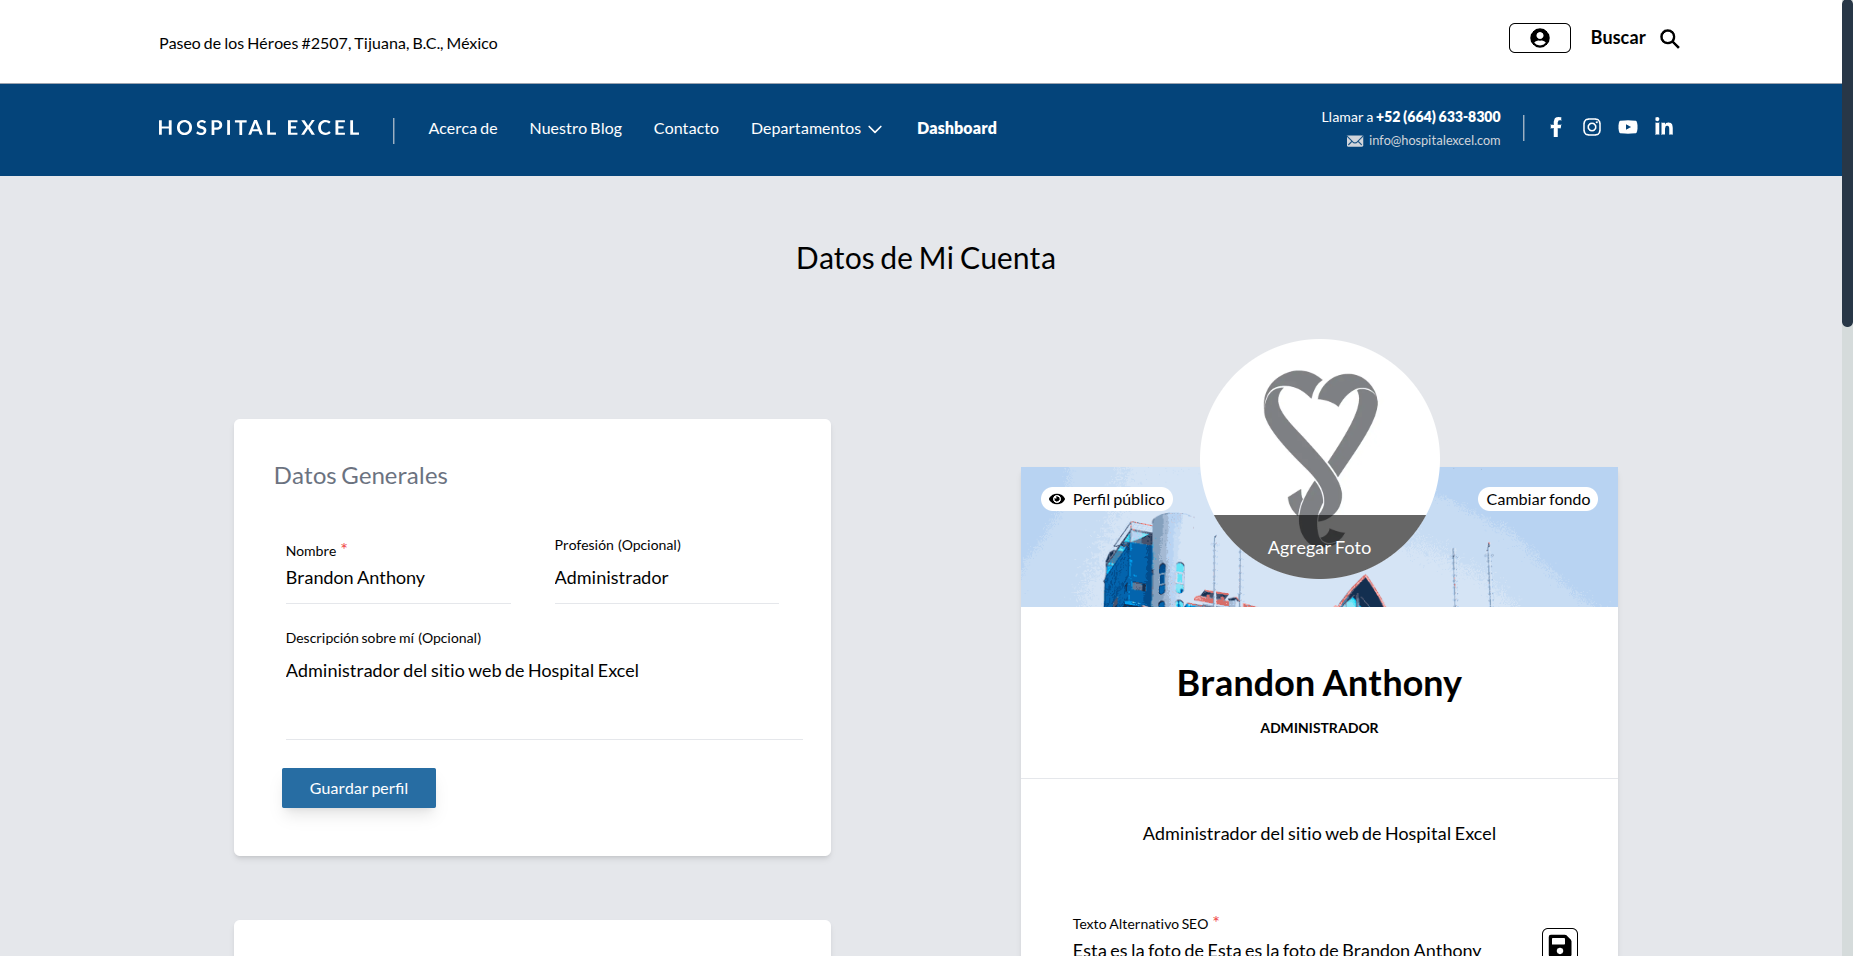
Task: Expand the Departamentos dropdown menu
Action: pos(816,129)
